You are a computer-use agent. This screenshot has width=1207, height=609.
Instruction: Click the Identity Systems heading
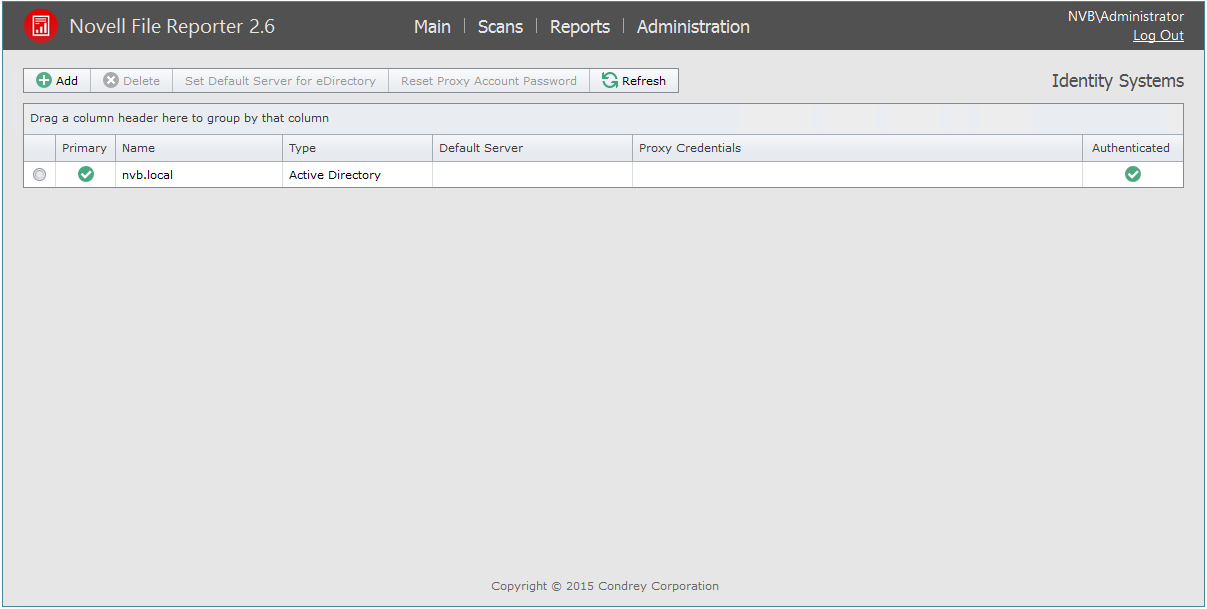(1117, 81)
